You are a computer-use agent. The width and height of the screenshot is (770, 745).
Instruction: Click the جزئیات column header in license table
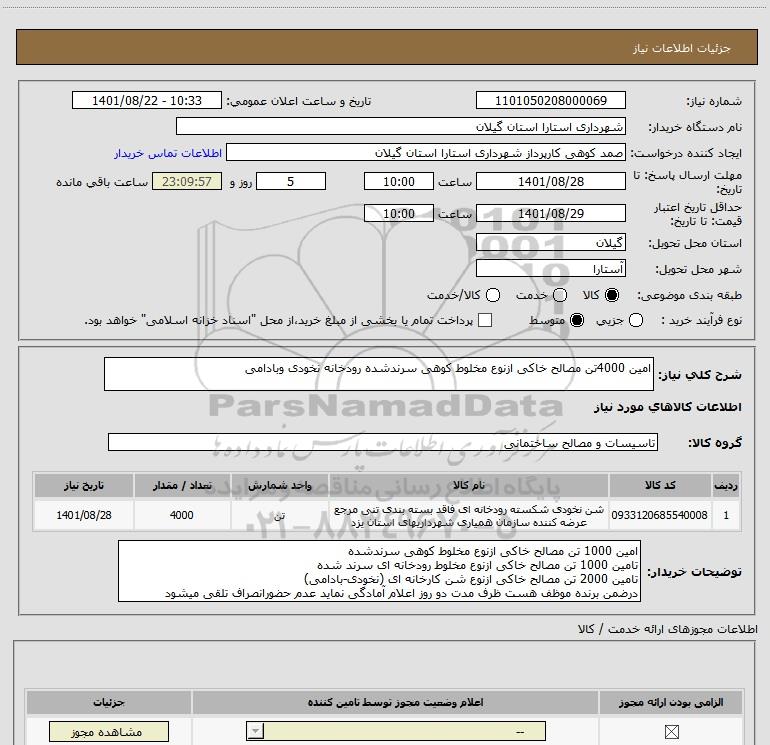109,702
